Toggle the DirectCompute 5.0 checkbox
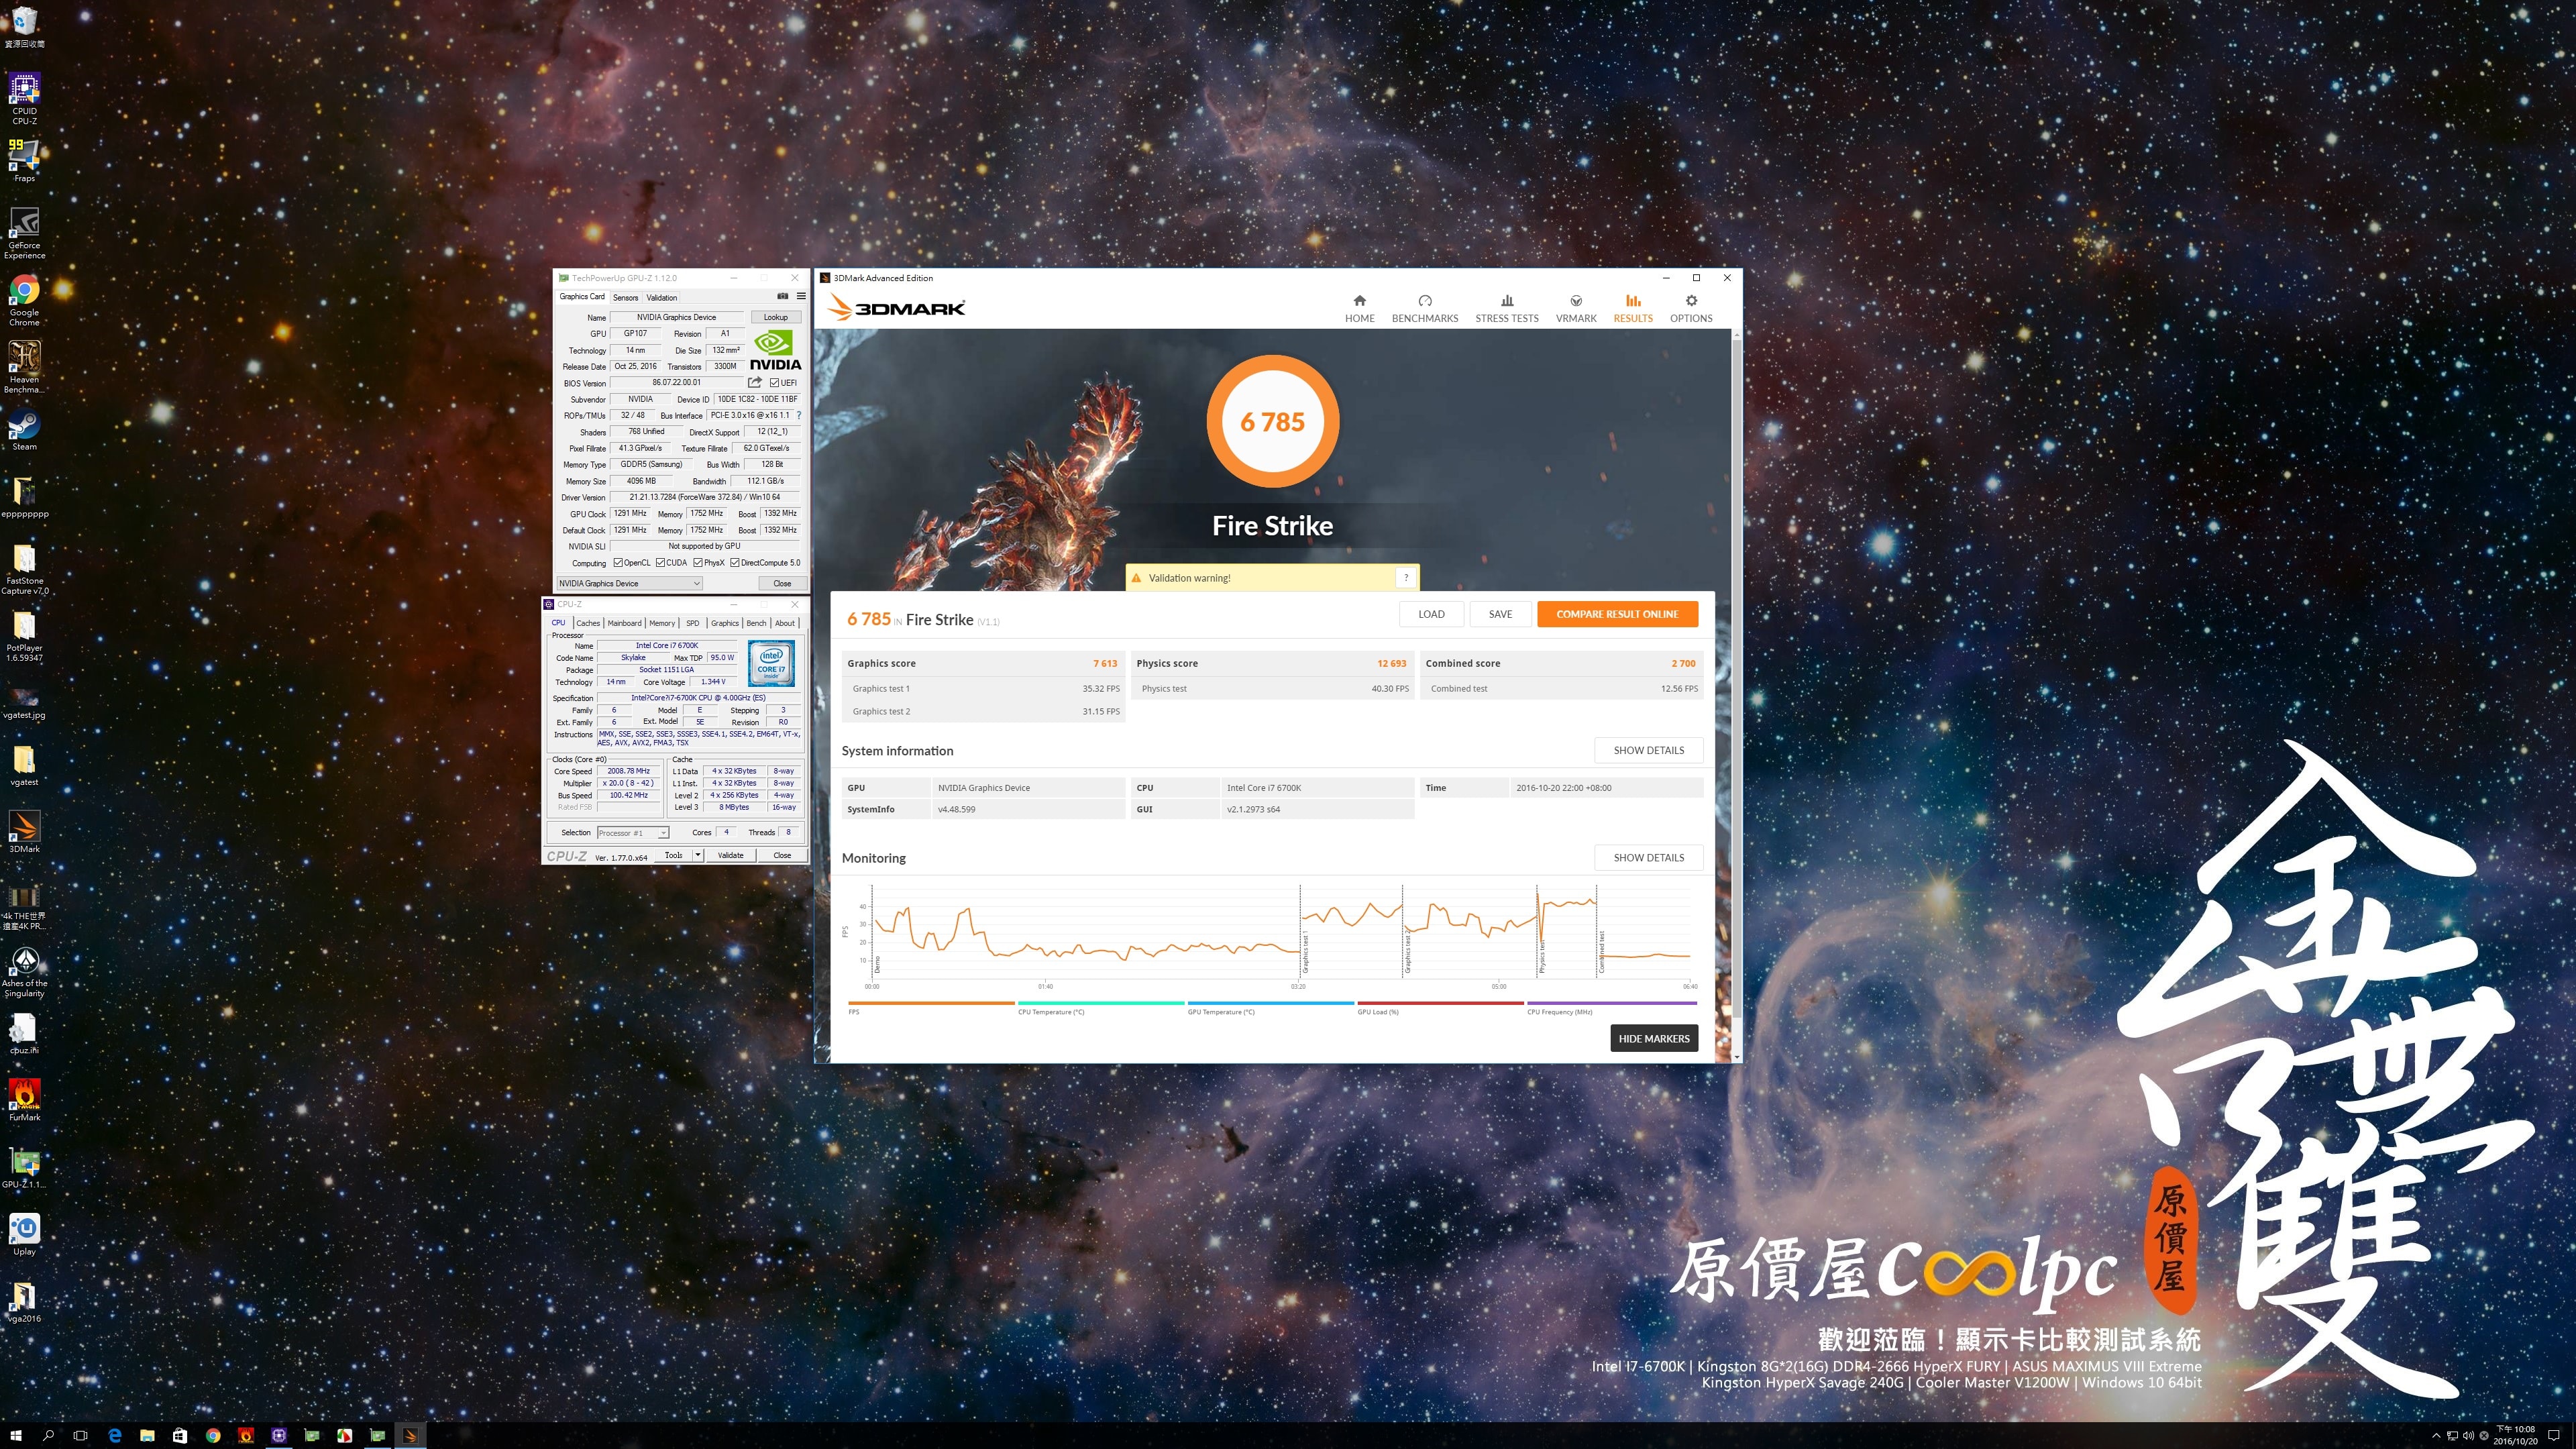The width and height of the screenshot is (2576, 1449). point(735,562)
